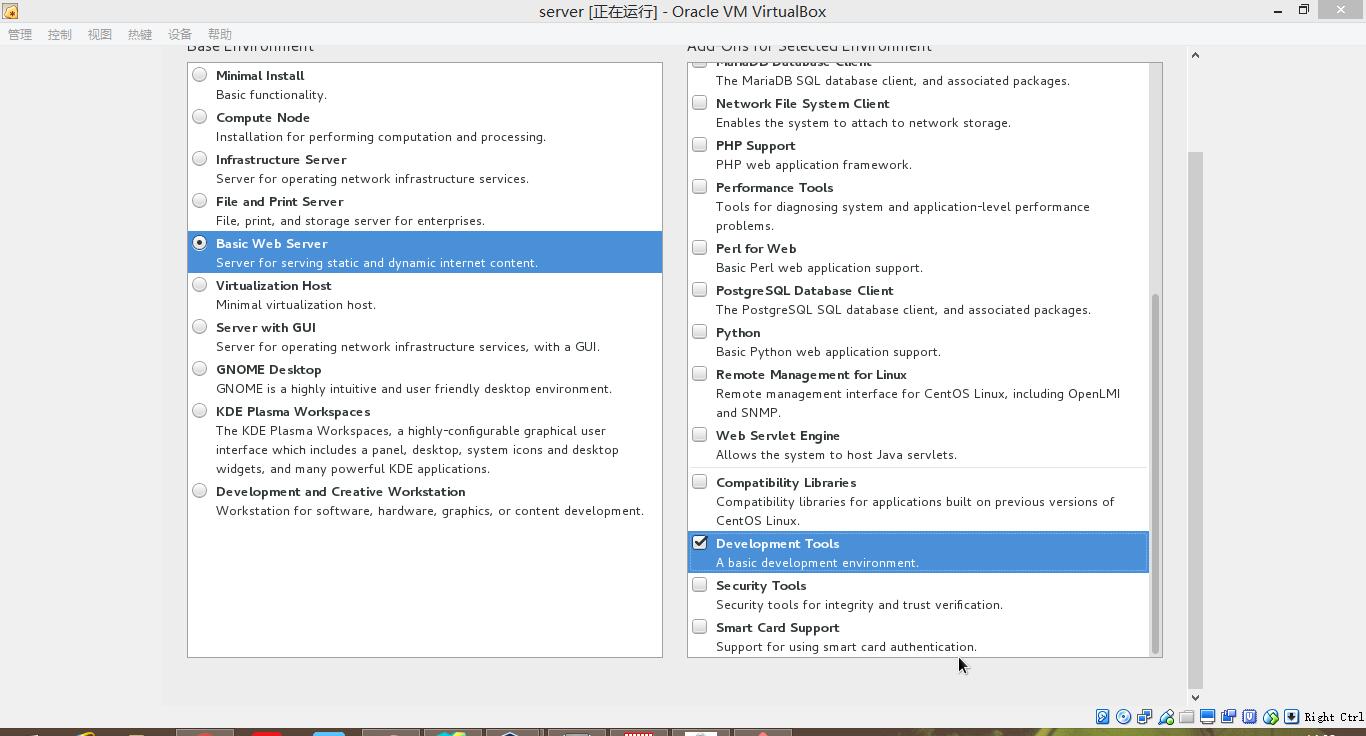
Task: Click the keyboard capture arrow icon
Action: (1291, 716)
